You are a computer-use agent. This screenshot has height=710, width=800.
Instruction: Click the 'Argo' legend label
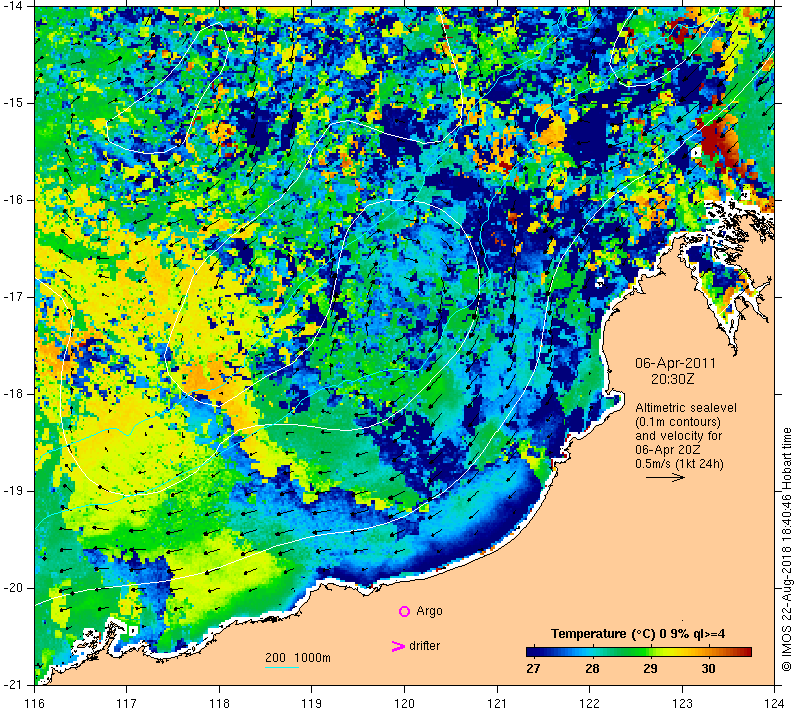429,611
